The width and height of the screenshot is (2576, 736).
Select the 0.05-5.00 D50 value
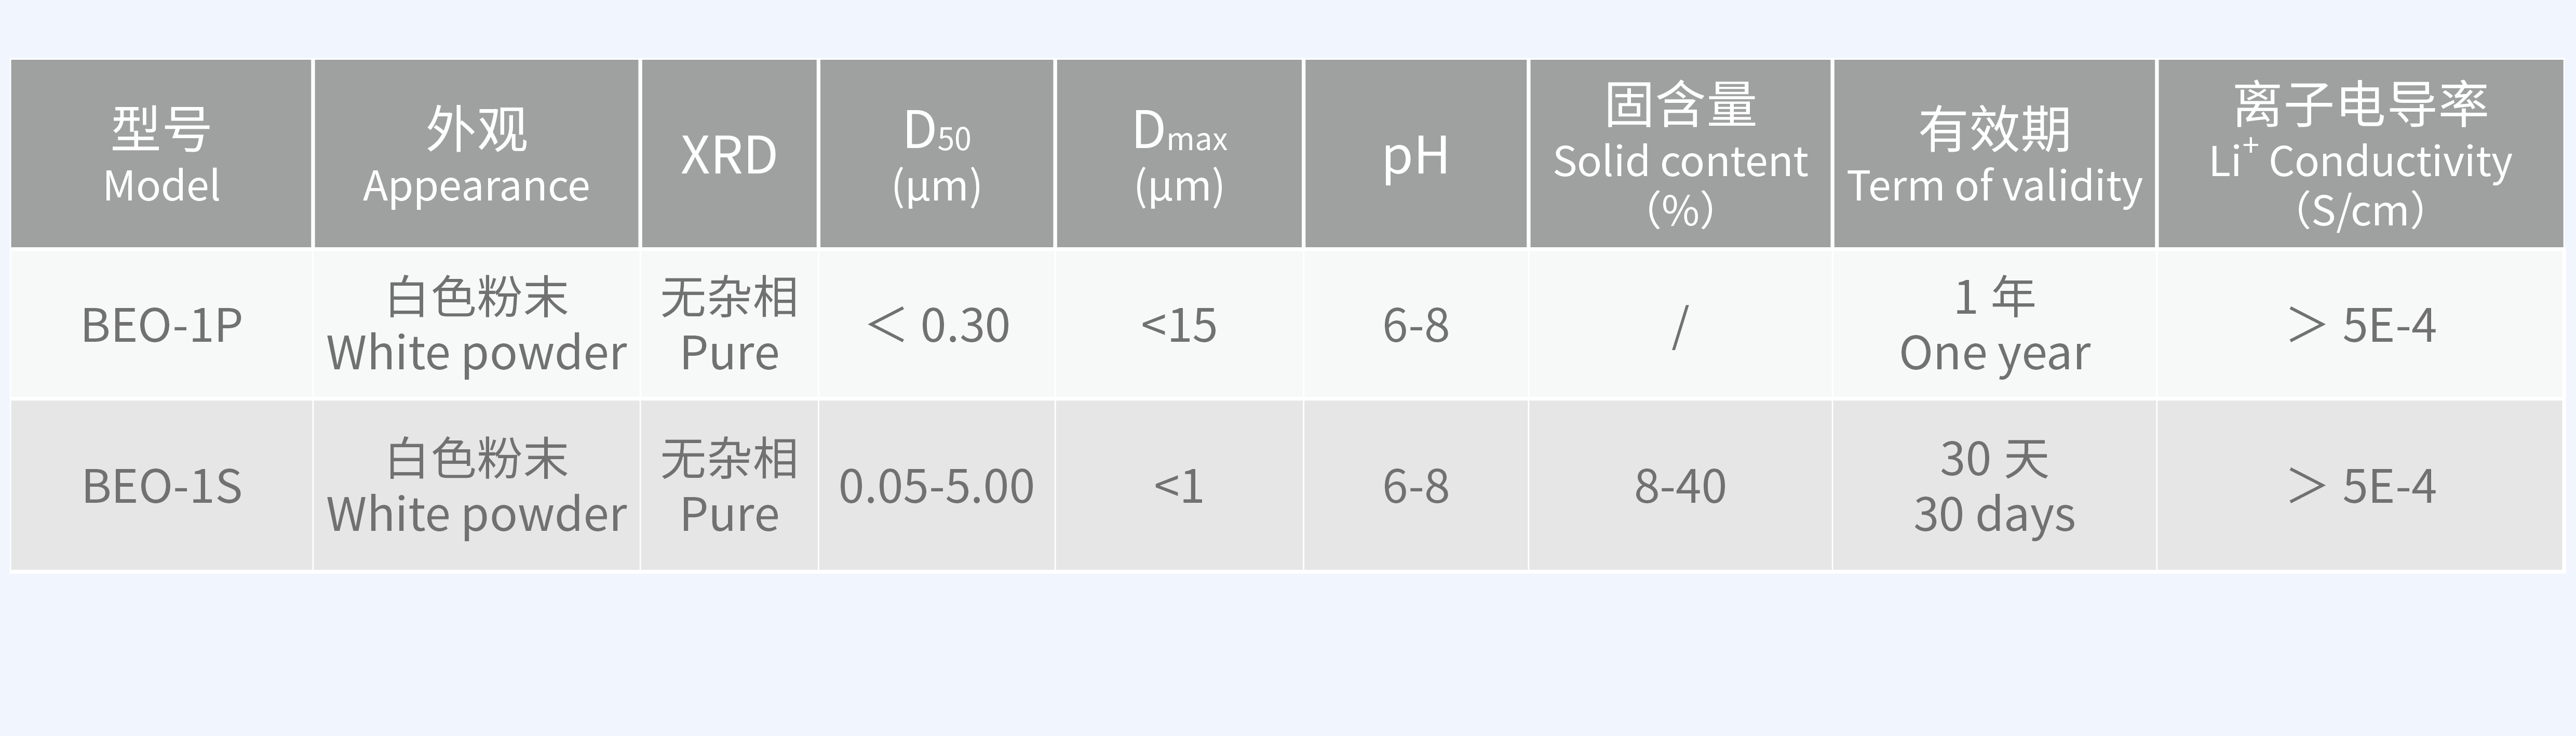(936, 487)
